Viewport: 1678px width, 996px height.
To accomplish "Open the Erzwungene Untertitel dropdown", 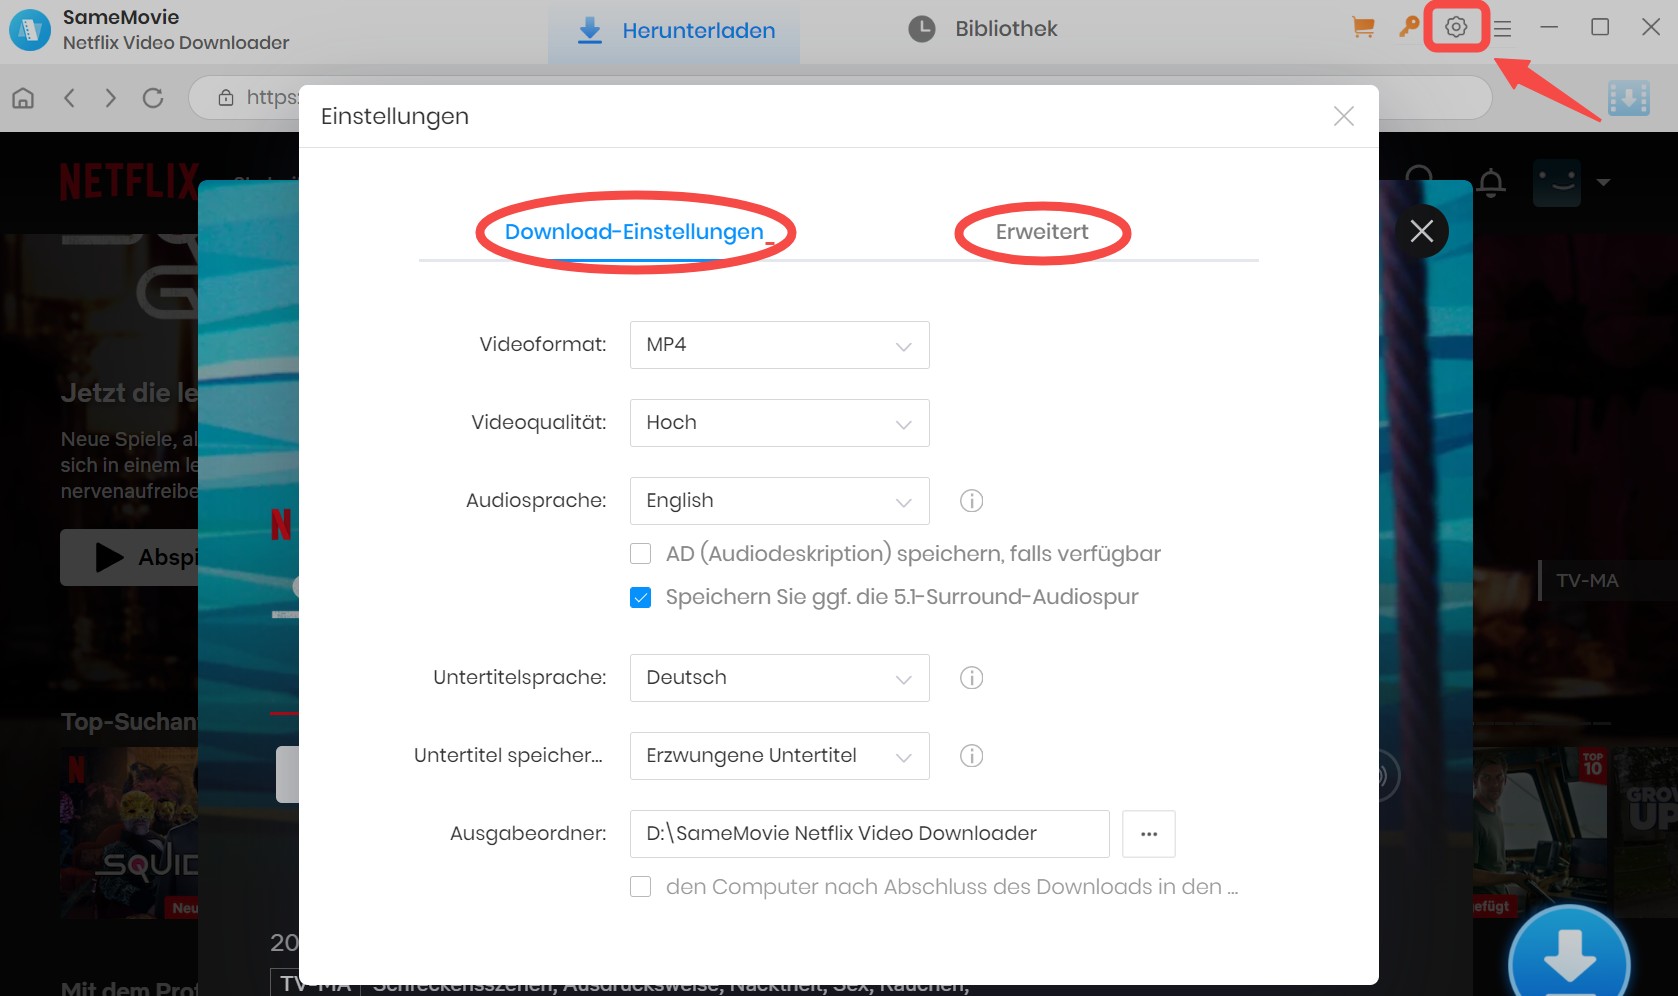I will pos(780,756).
